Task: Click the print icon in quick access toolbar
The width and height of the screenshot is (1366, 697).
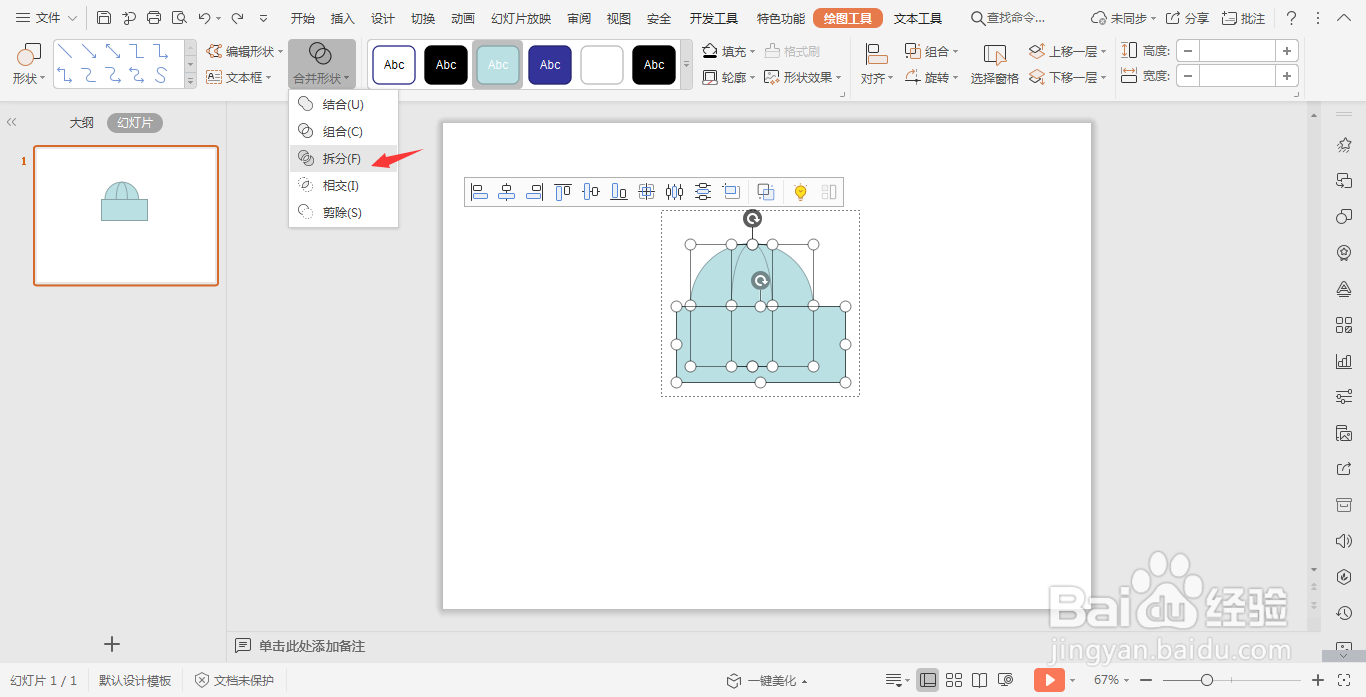Action: pos(154,18)
